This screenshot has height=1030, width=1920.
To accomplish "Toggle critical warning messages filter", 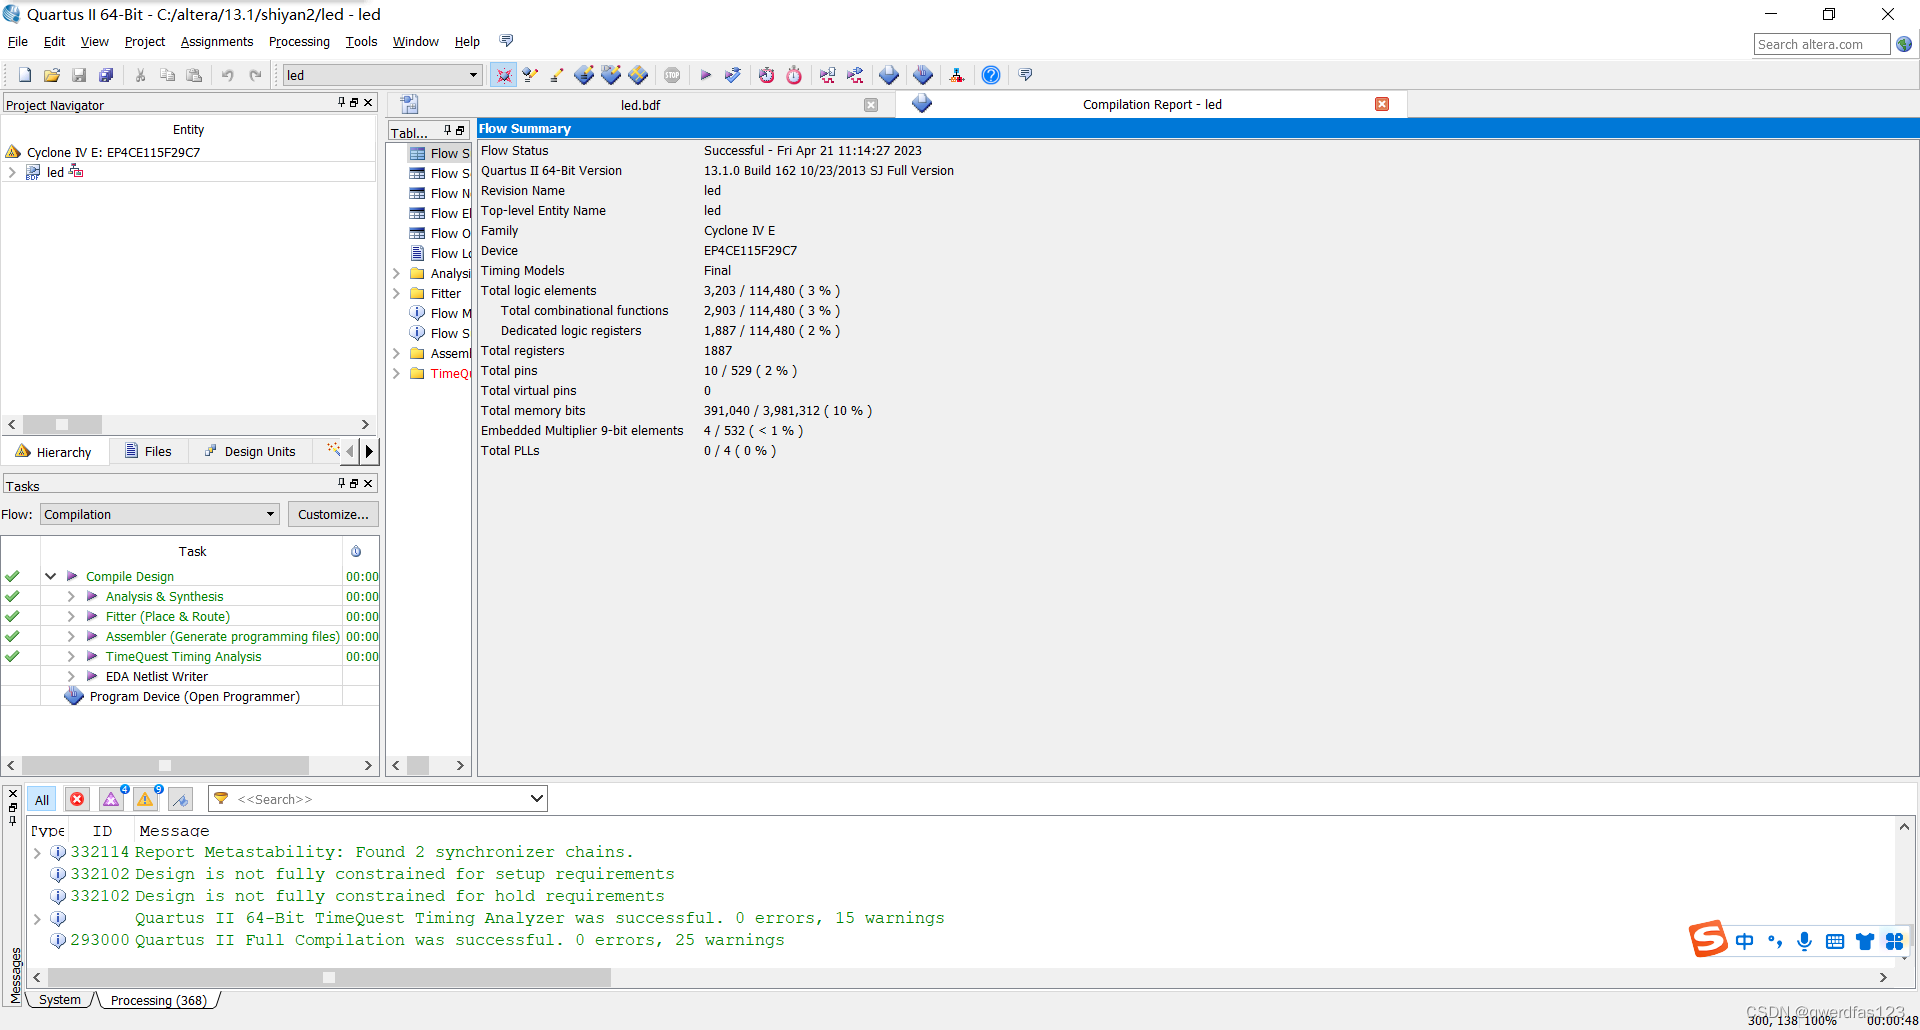I will coord(111,800).
